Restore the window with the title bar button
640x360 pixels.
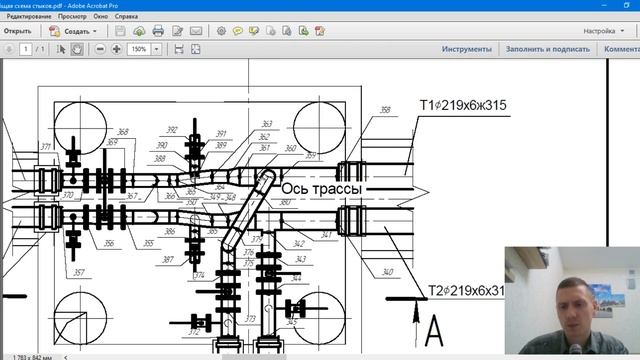point(627,5)
